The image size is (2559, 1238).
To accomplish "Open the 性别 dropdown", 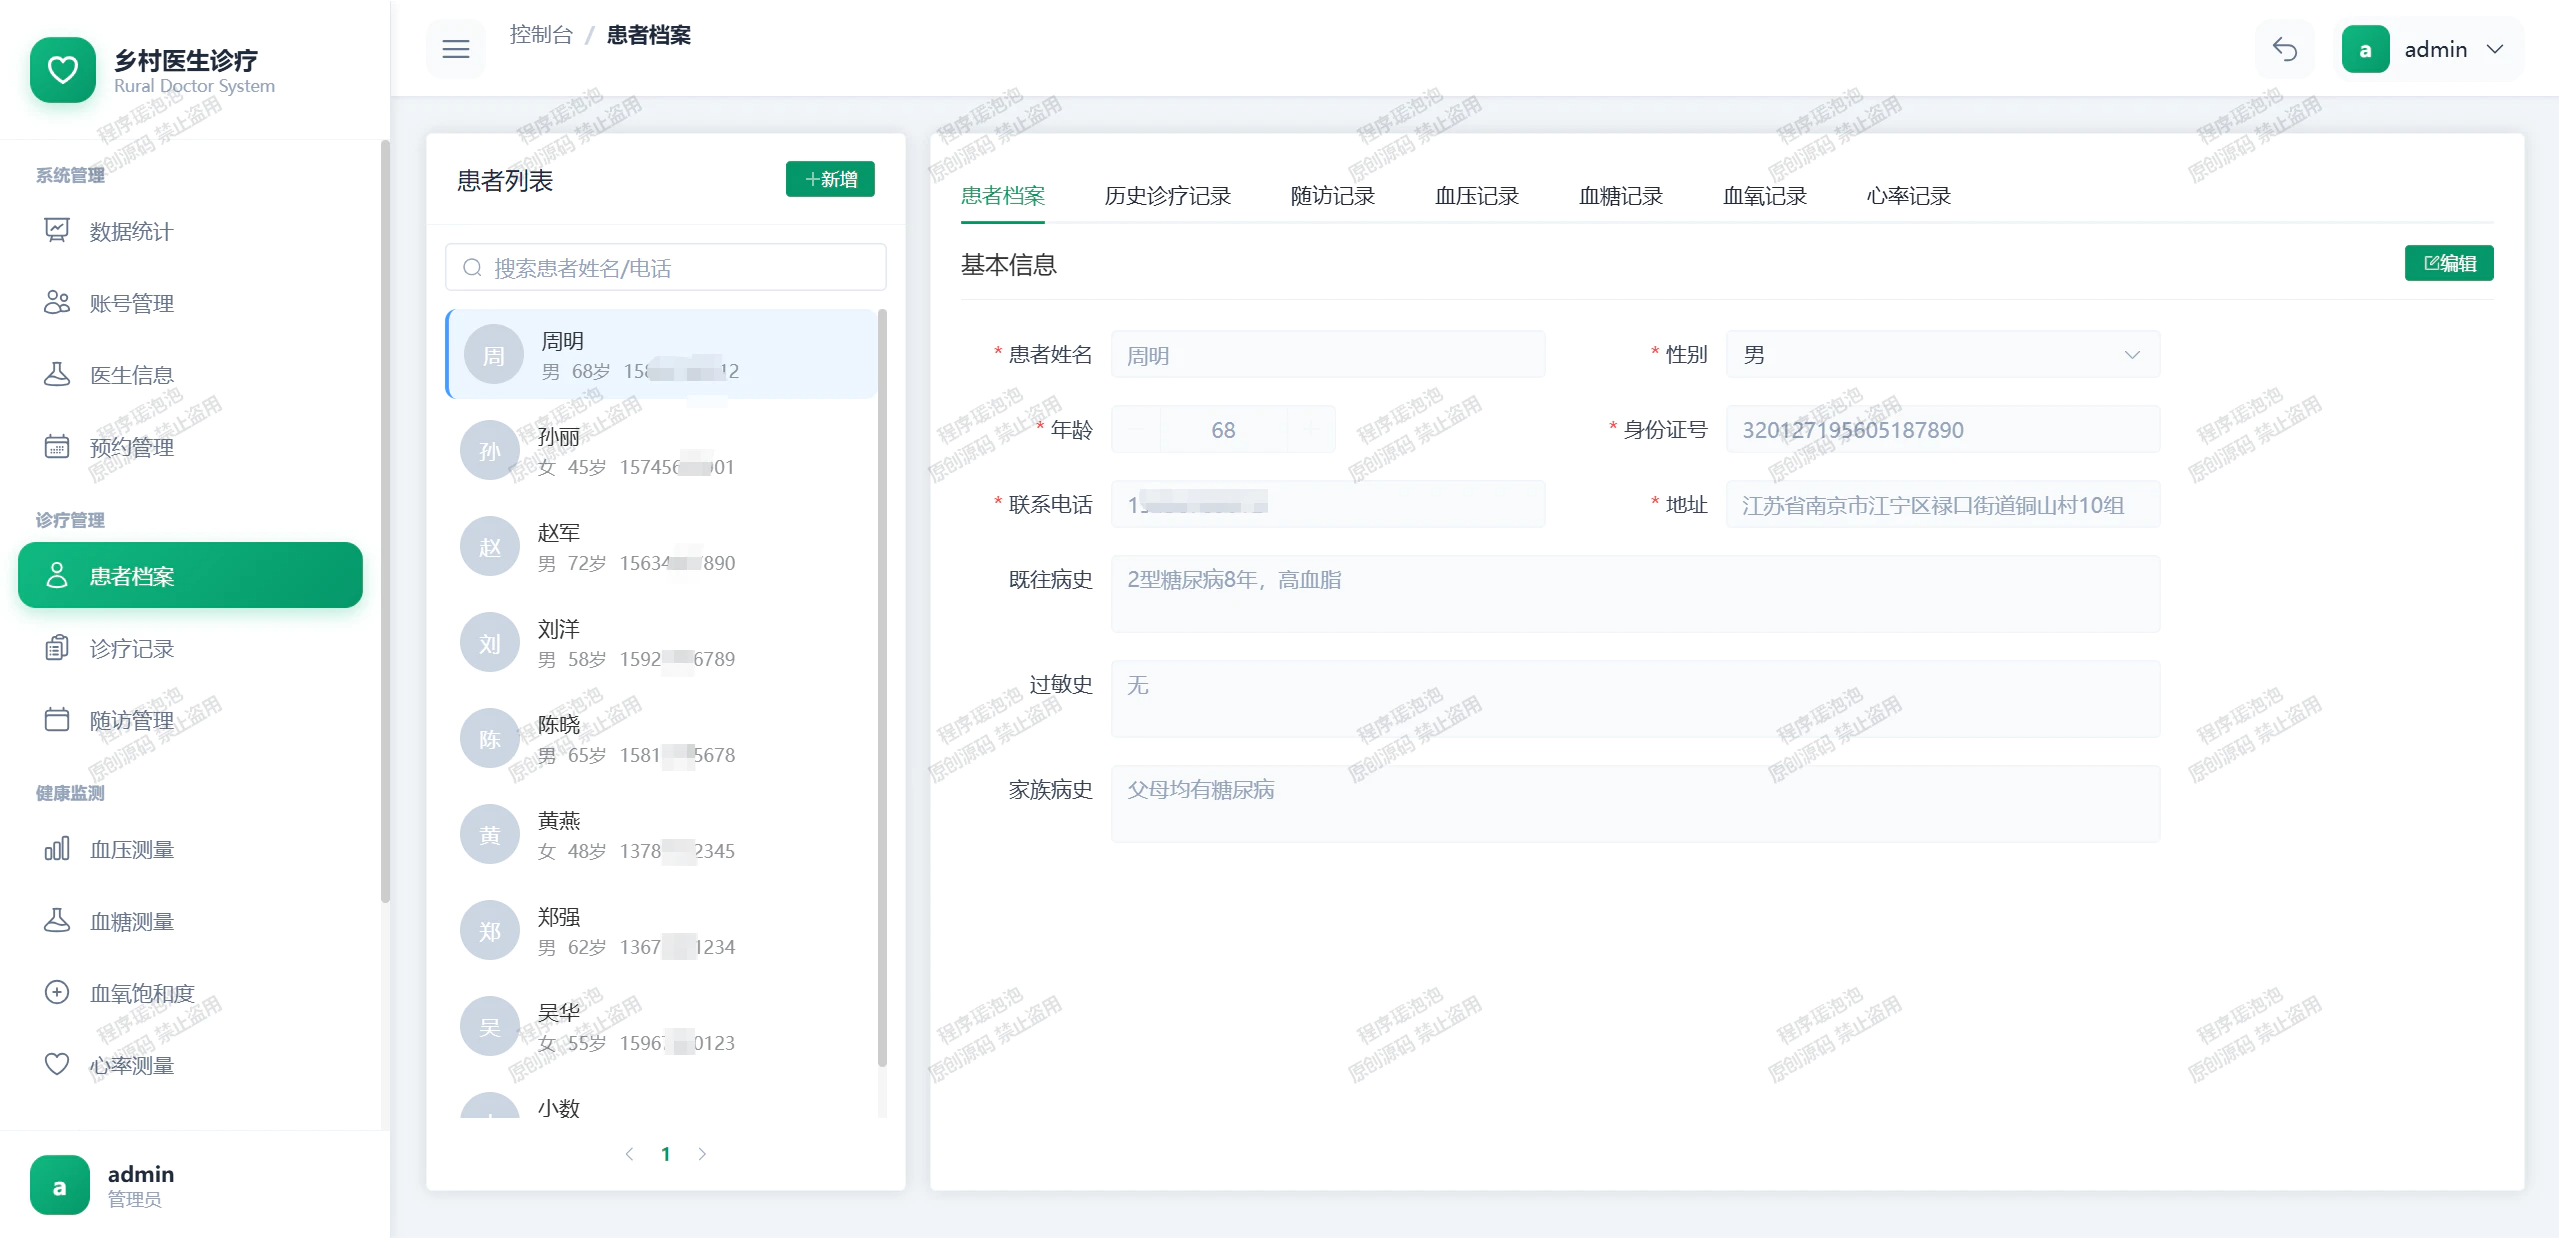I will coord(1943,354).
